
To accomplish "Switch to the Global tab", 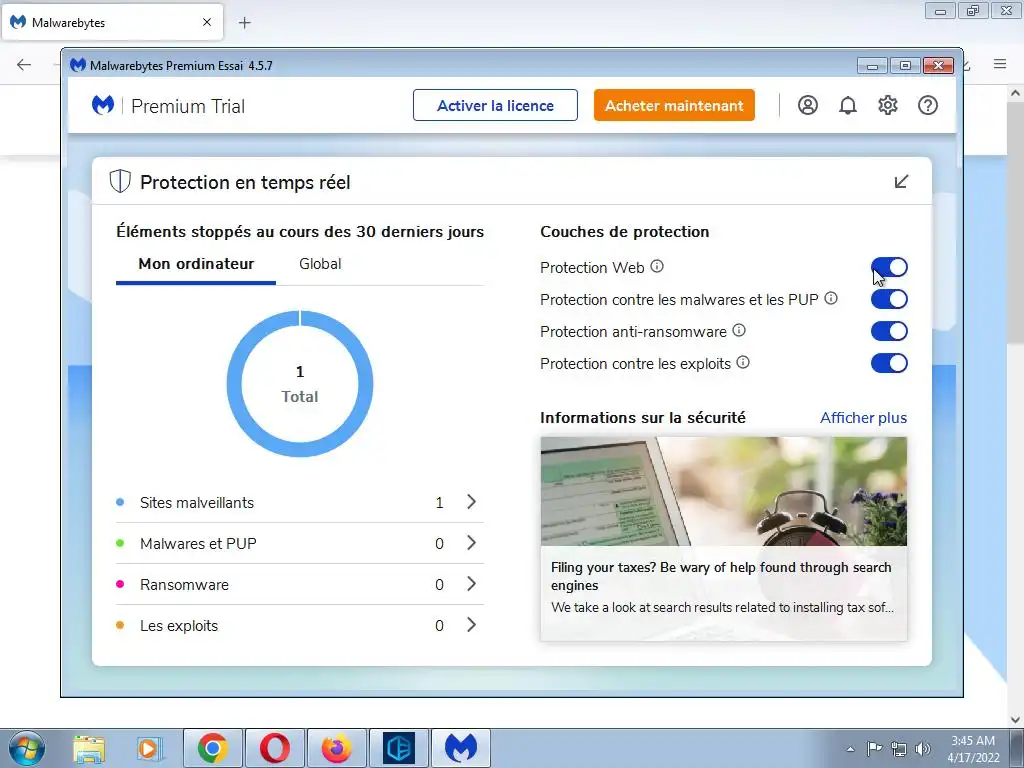I will coord(320,264).
